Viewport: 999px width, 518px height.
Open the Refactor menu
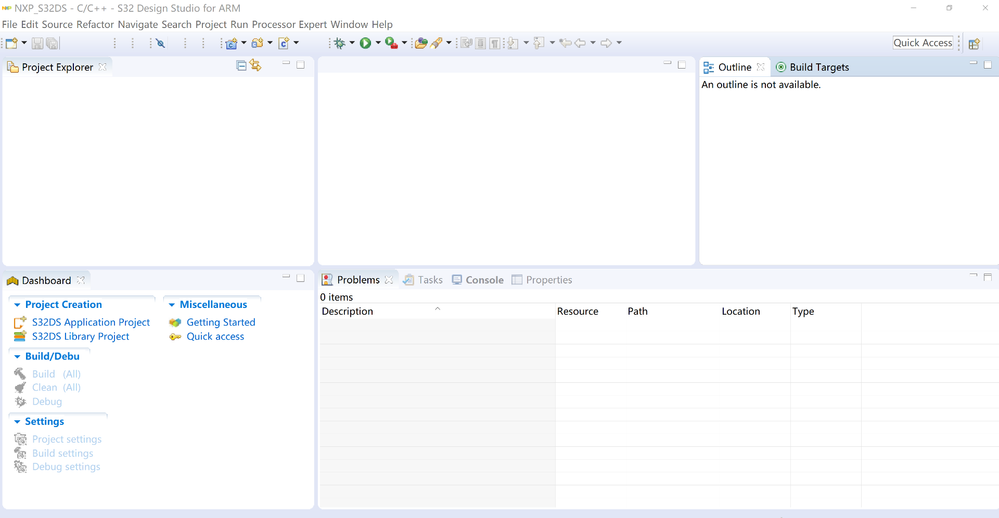pos(95,24)
